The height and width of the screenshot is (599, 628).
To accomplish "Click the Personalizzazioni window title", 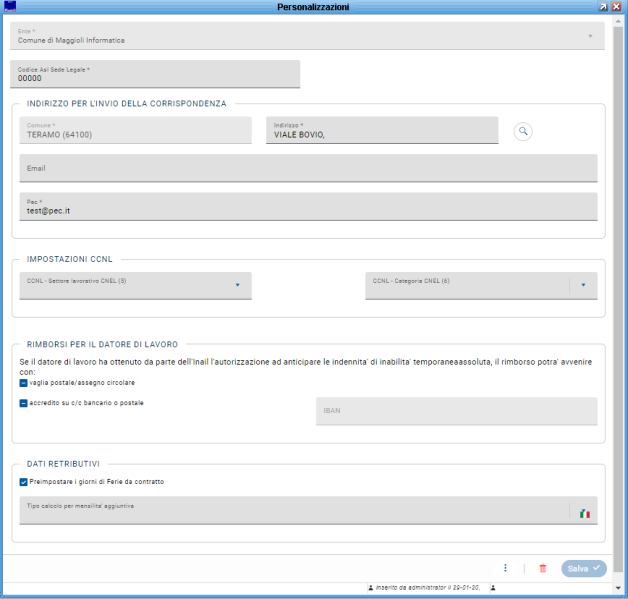I will (x=313, y=7).
